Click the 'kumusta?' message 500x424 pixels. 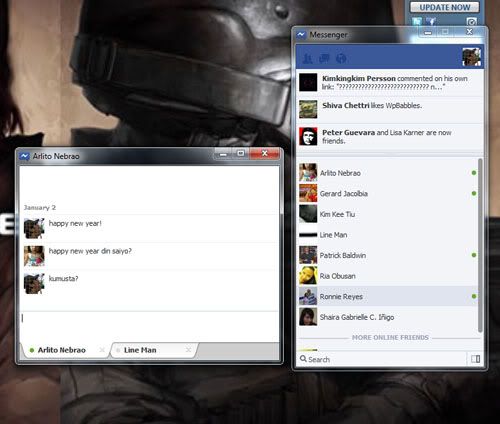click(x=63, y=279)
